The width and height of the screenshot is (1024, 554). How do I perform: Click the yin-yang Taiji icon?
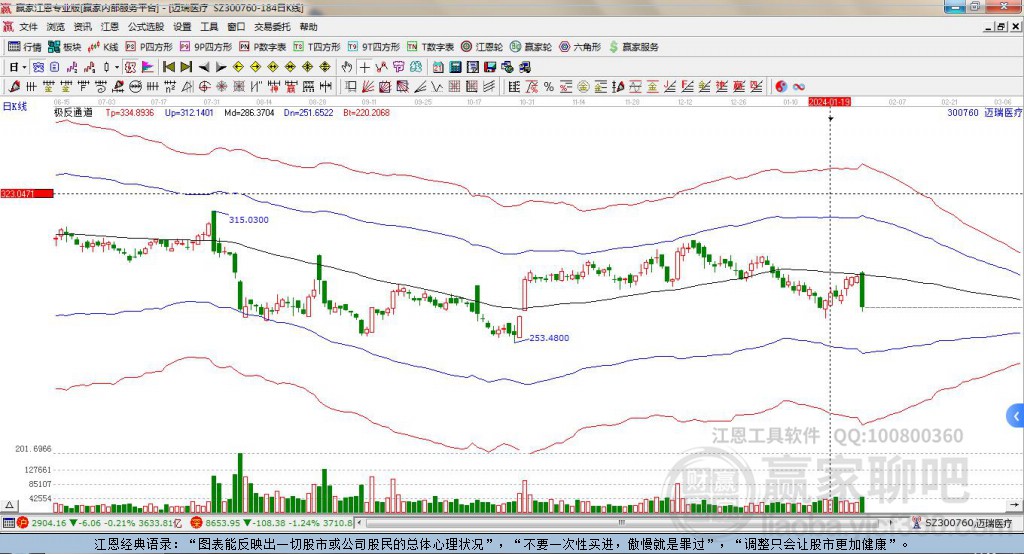coord(781,86)
